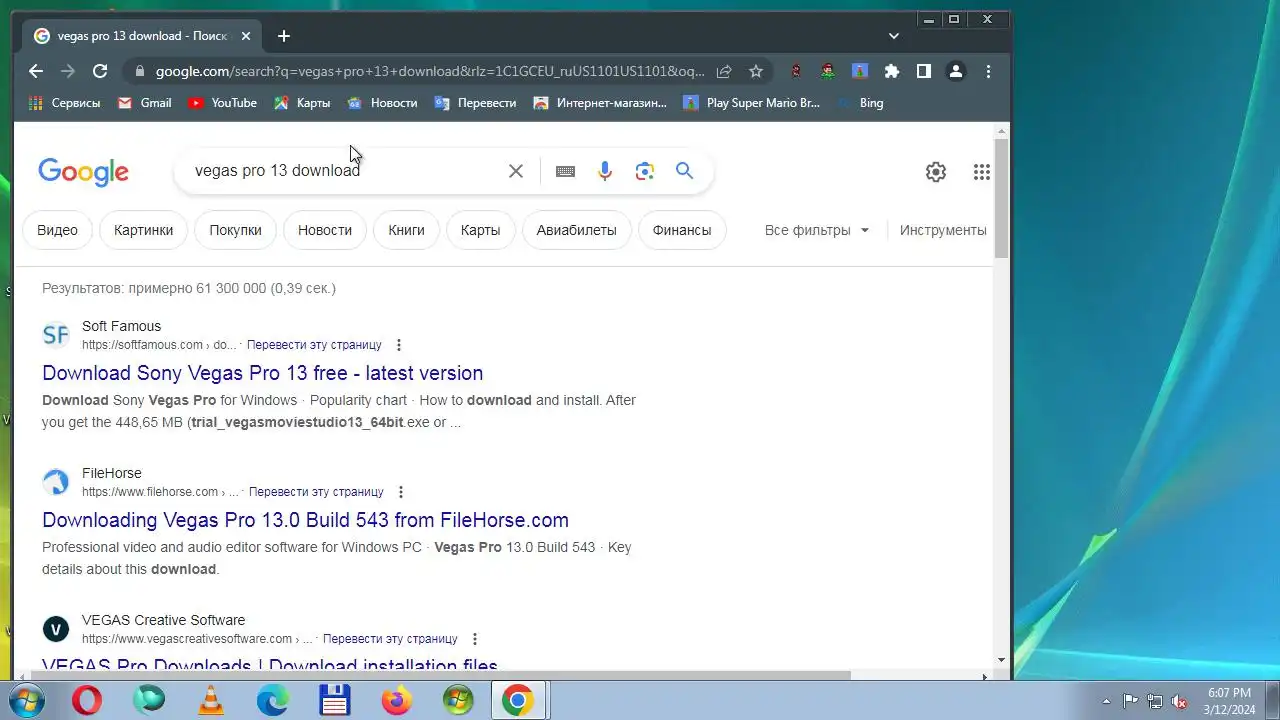The height and width of the screenshot is (720, 1280).
Task: Open Карты bookmark in bookmarks bar
Action: 302,103
